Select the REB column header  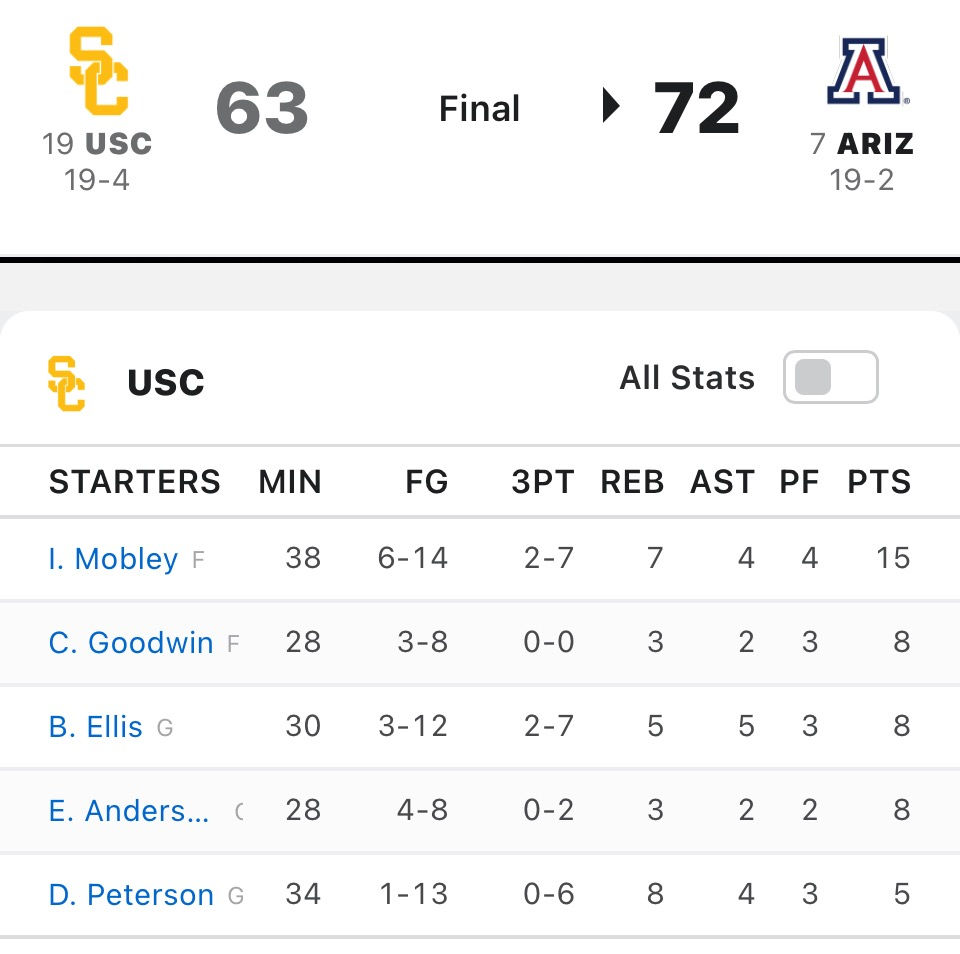632,481
